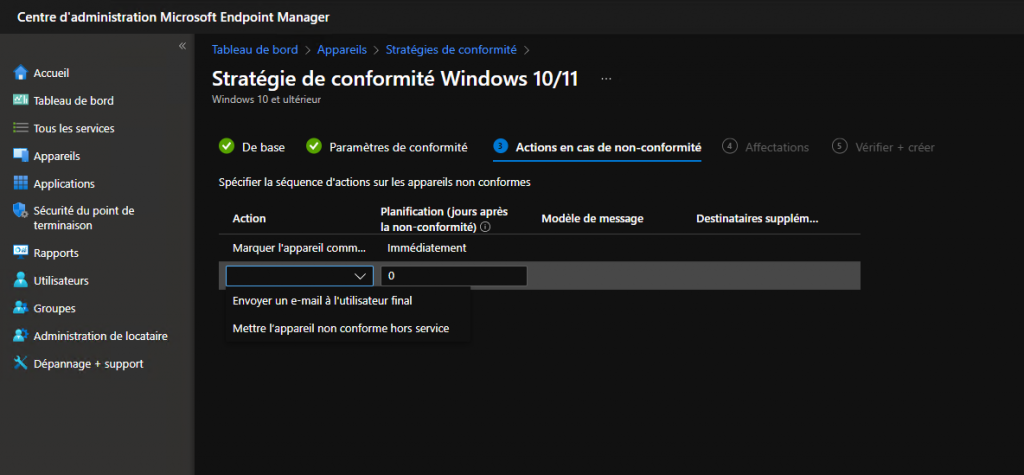Click the step 5 circle icon
This screenshot has height=475, width=1024.
click(x=840, y=146)
